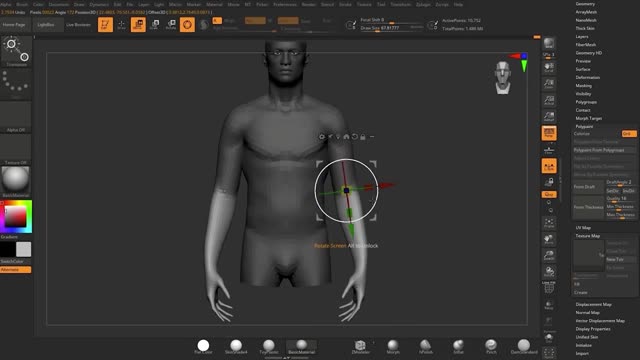640x360 pixels.
Task: Click the BPR render sphere icon
Action: (549, 43)
